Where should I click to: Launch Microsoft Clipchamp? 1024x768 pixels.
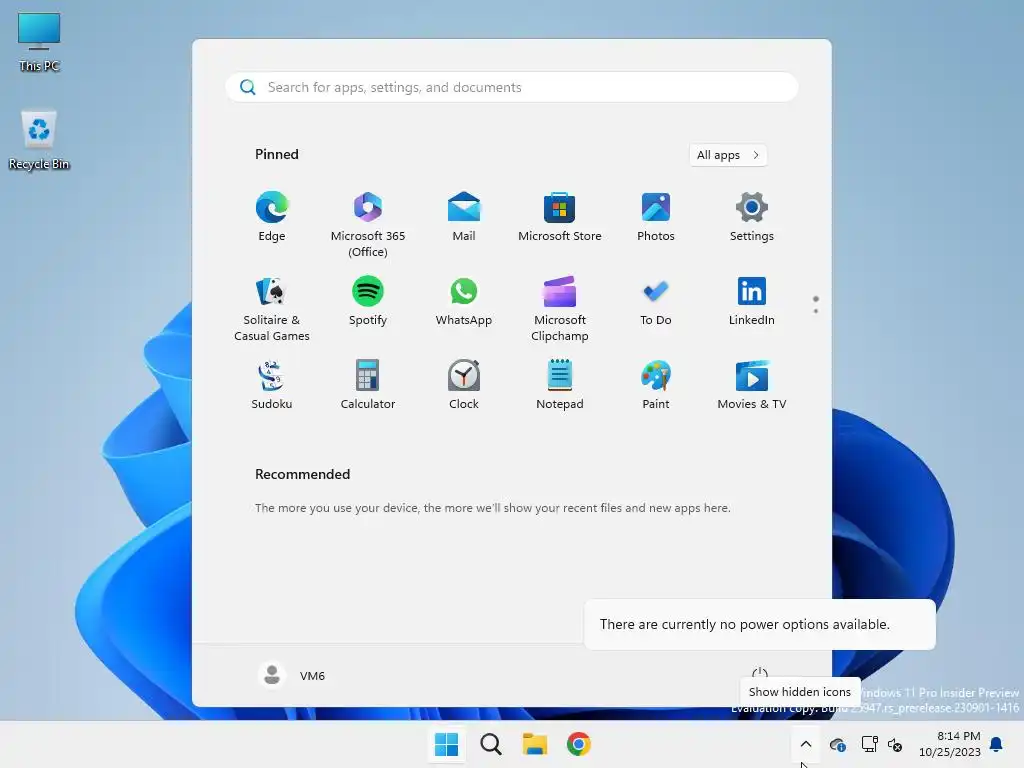click(560, 308)
